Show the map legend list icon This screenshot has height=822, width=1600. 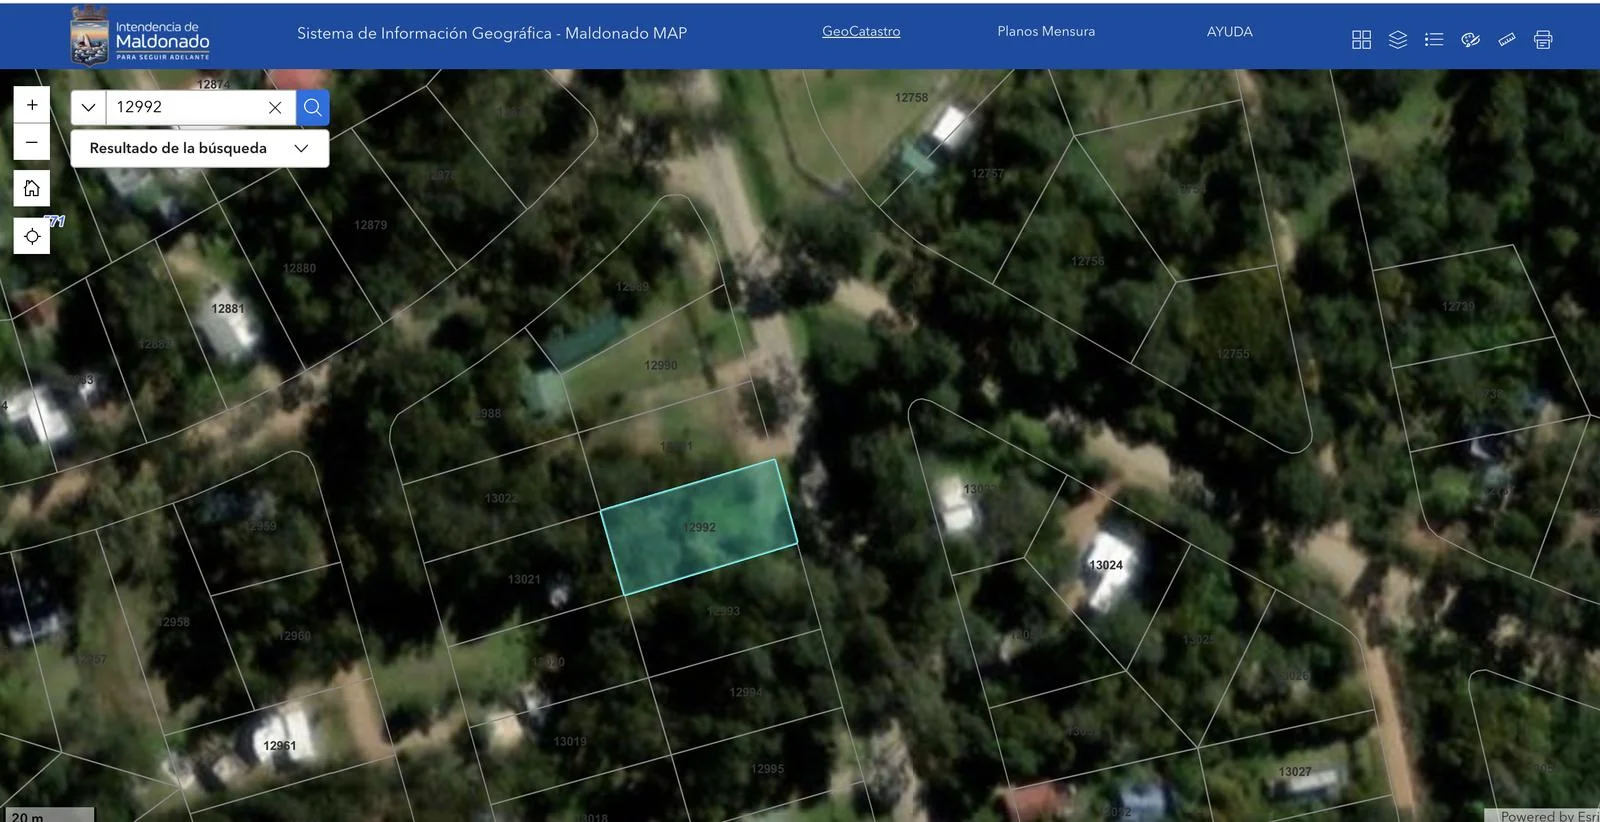(x=1434, y=40)
